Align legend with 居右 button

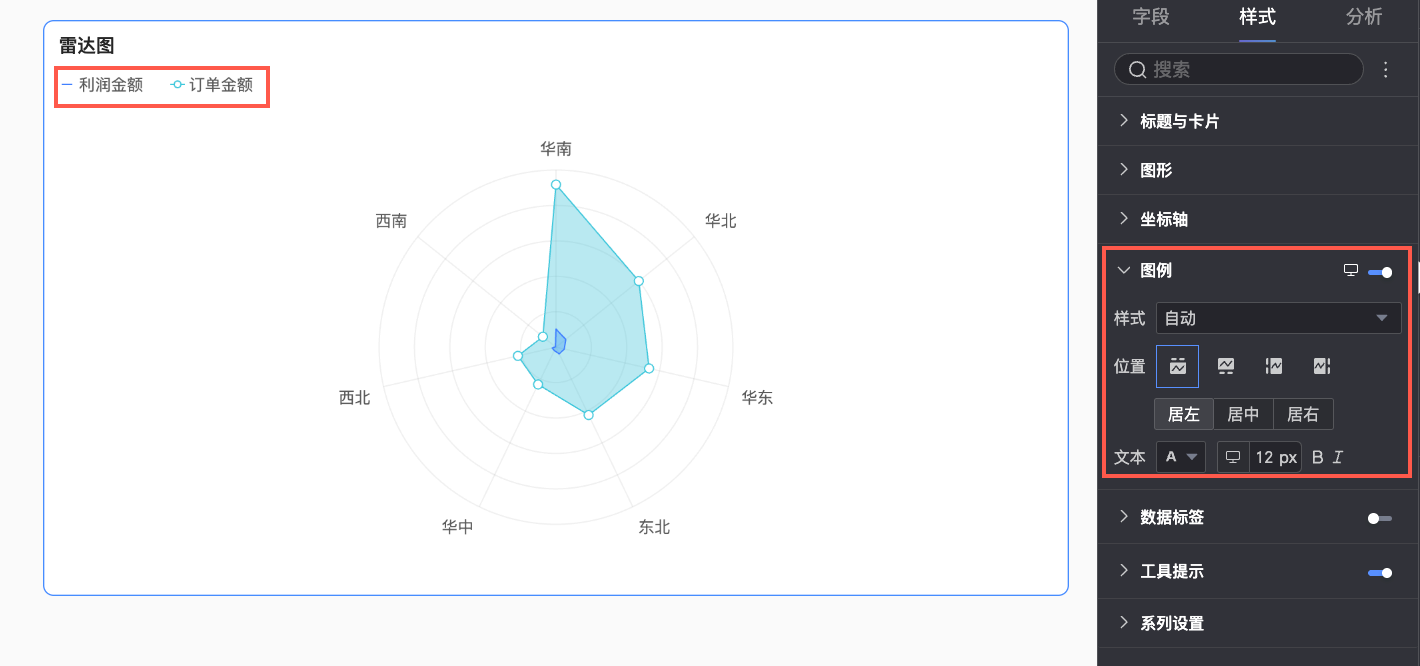click(1302, 414)
